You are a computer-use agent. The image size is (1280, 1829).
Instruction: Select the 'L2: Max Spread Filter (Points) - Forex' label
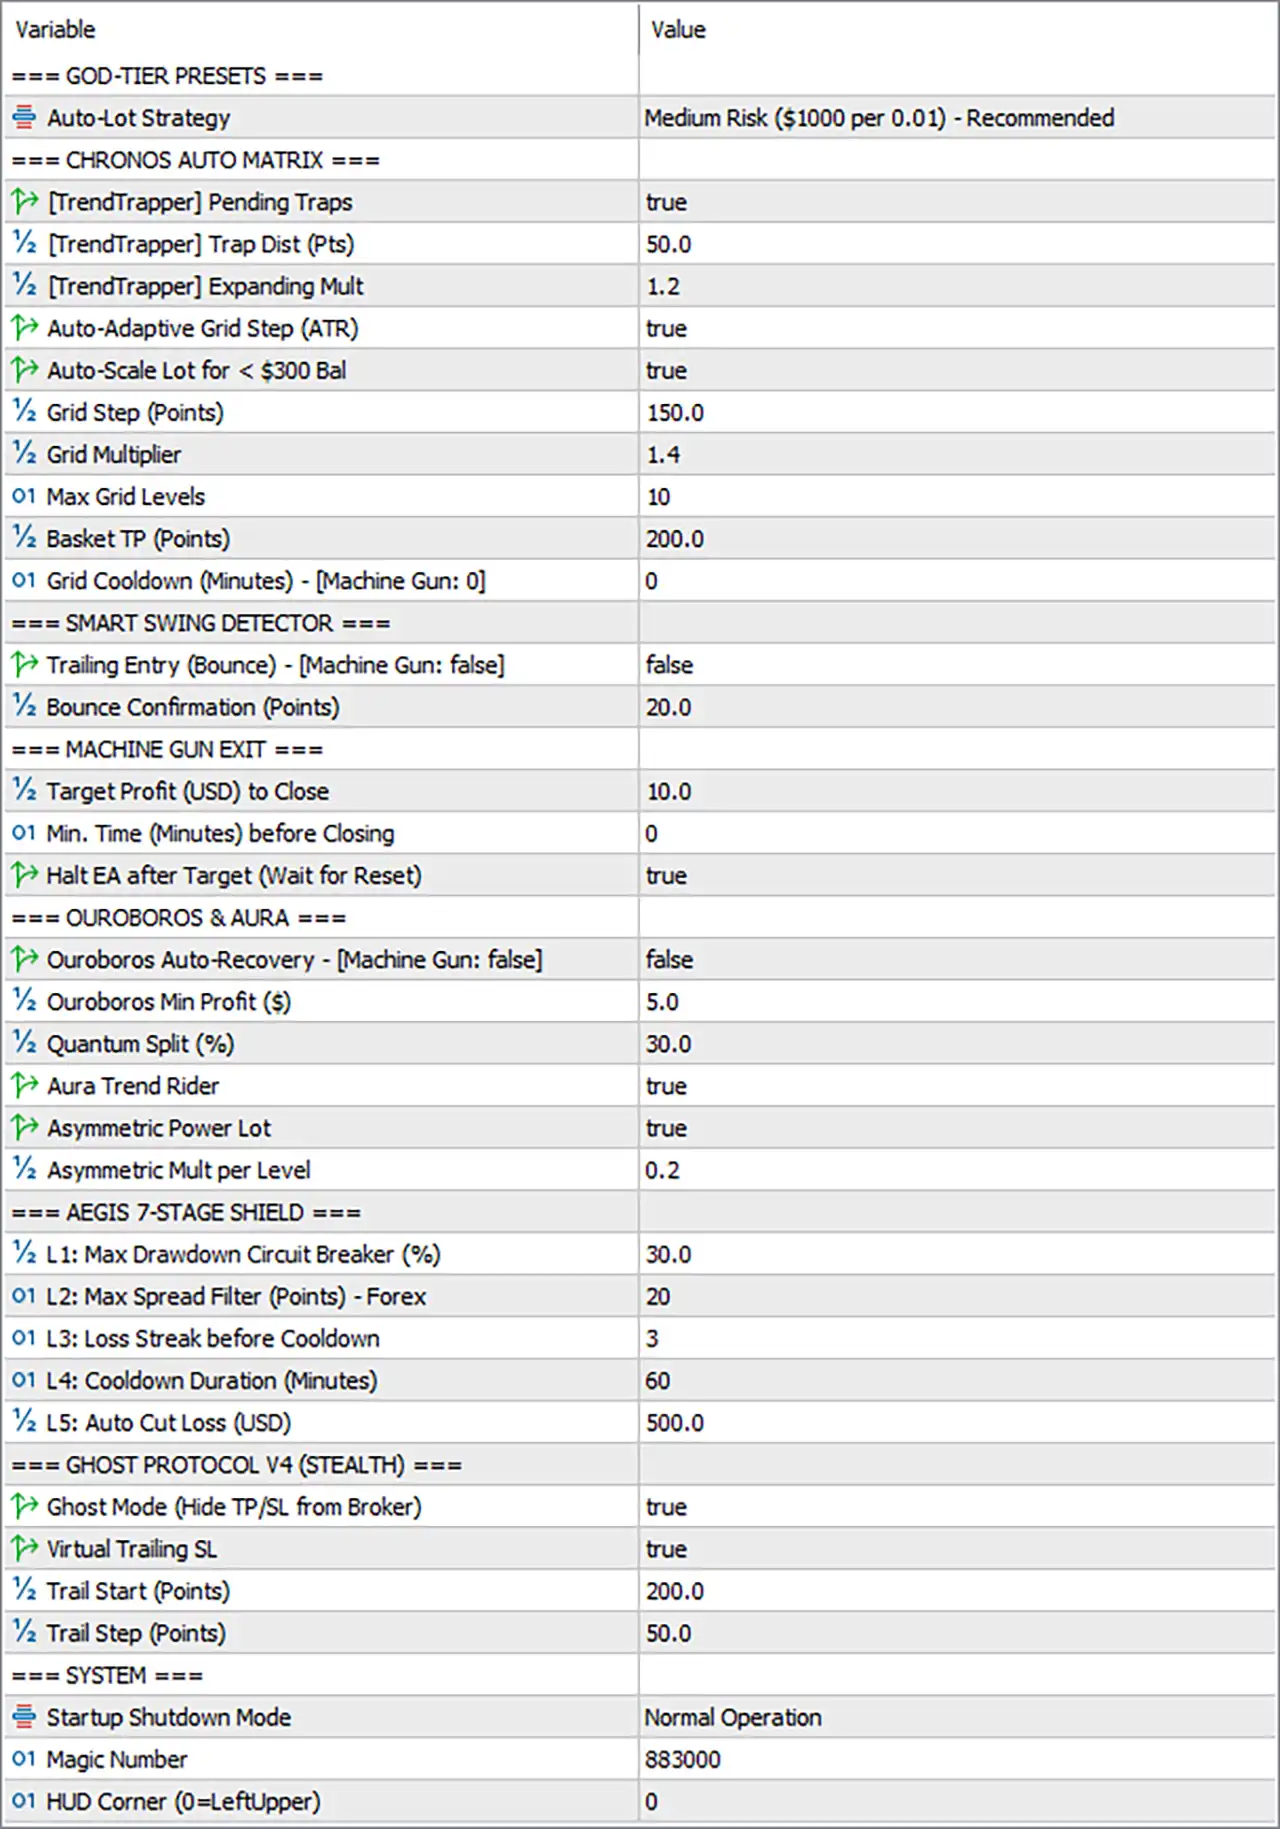[236, 1296]
